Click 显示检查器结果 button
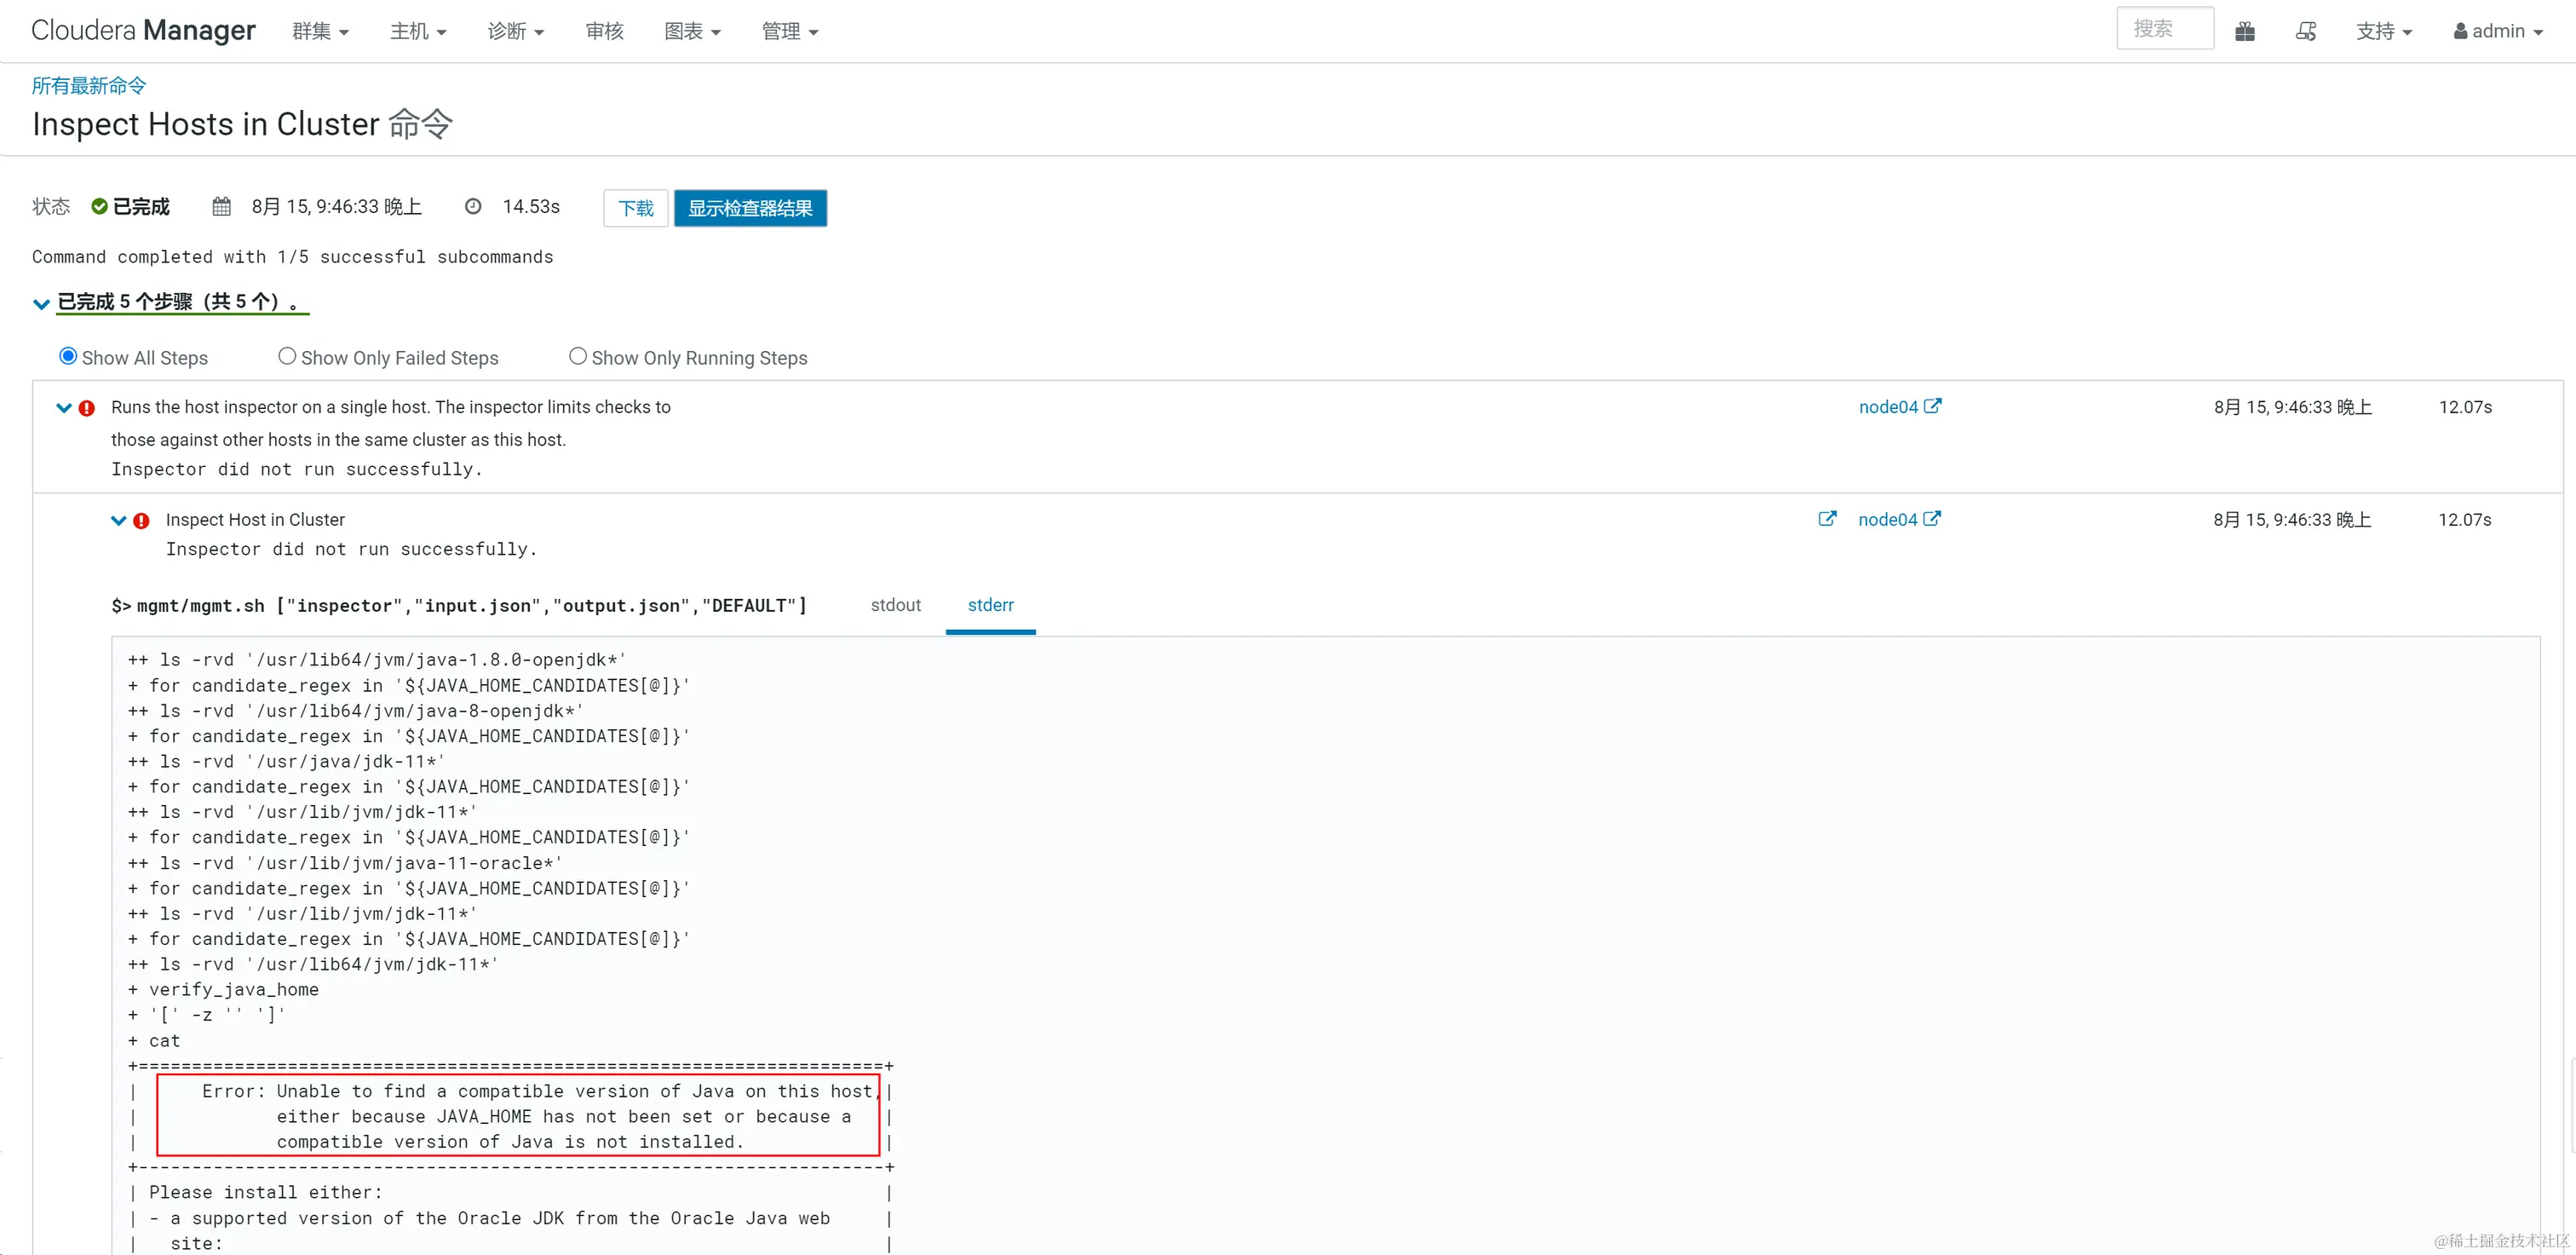This screenshot has height=1255, width=2576. click(750, 208)
